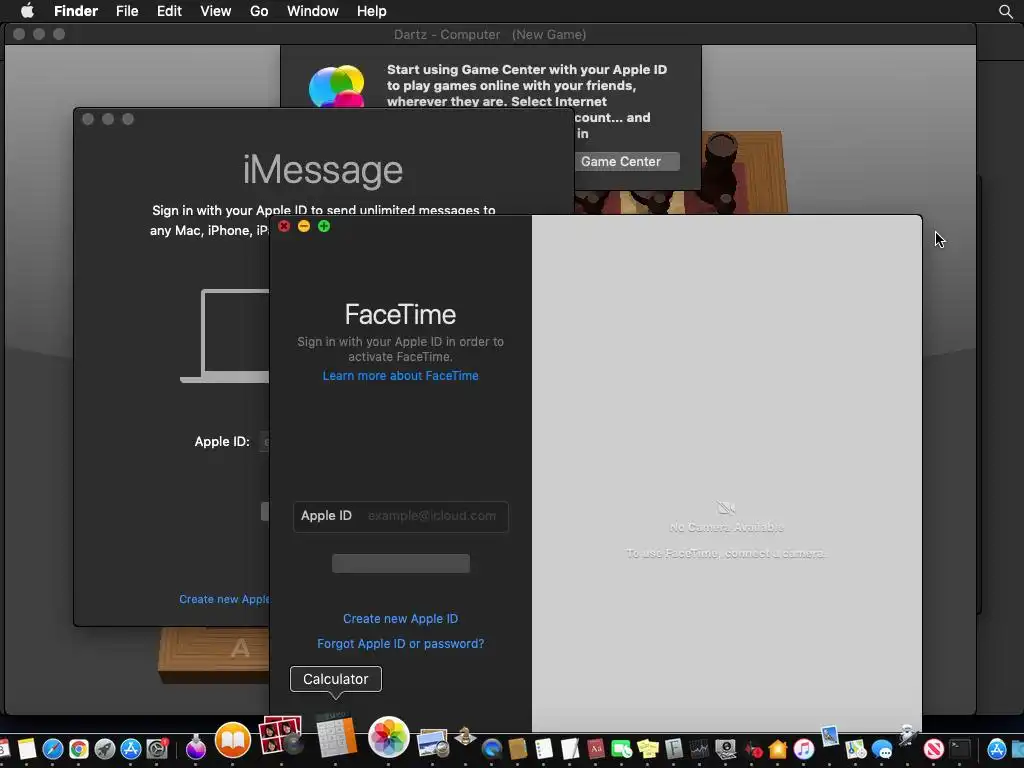Click the FaceTime heading text
This screenshot has height=768, width=1024.
pyautogui.click(x=400, y=314)
